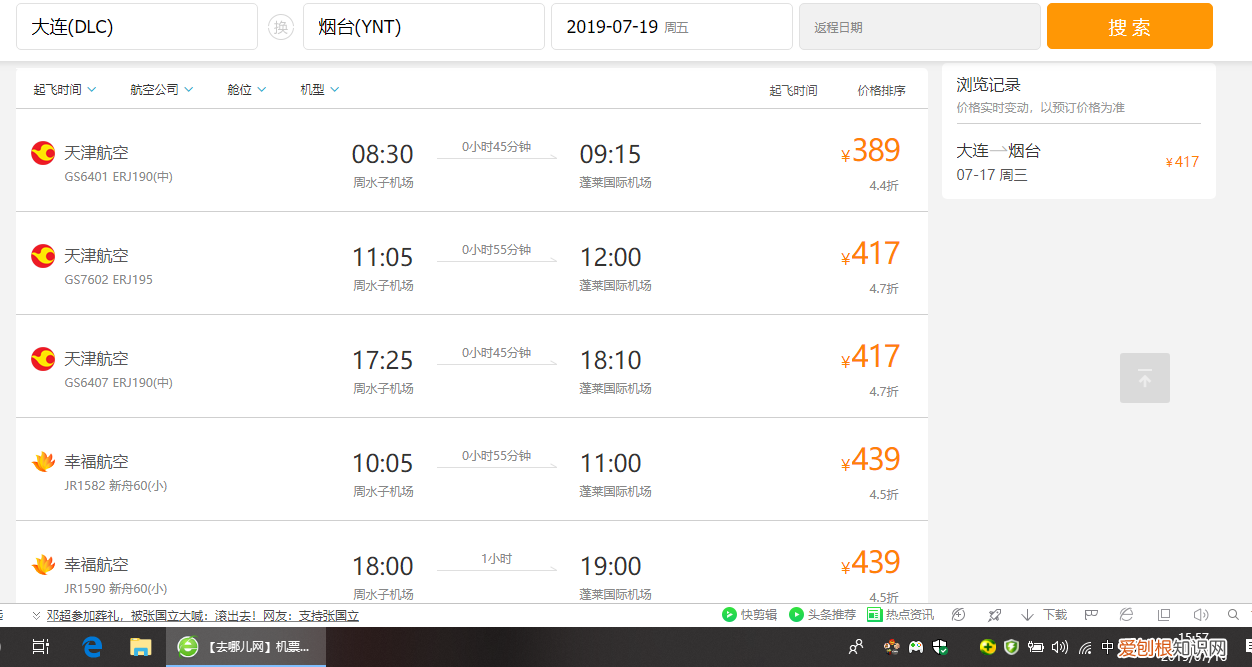Click the 08:30 departure time
This screenshot has height=667, width=1252.
(x=382, y=154)
